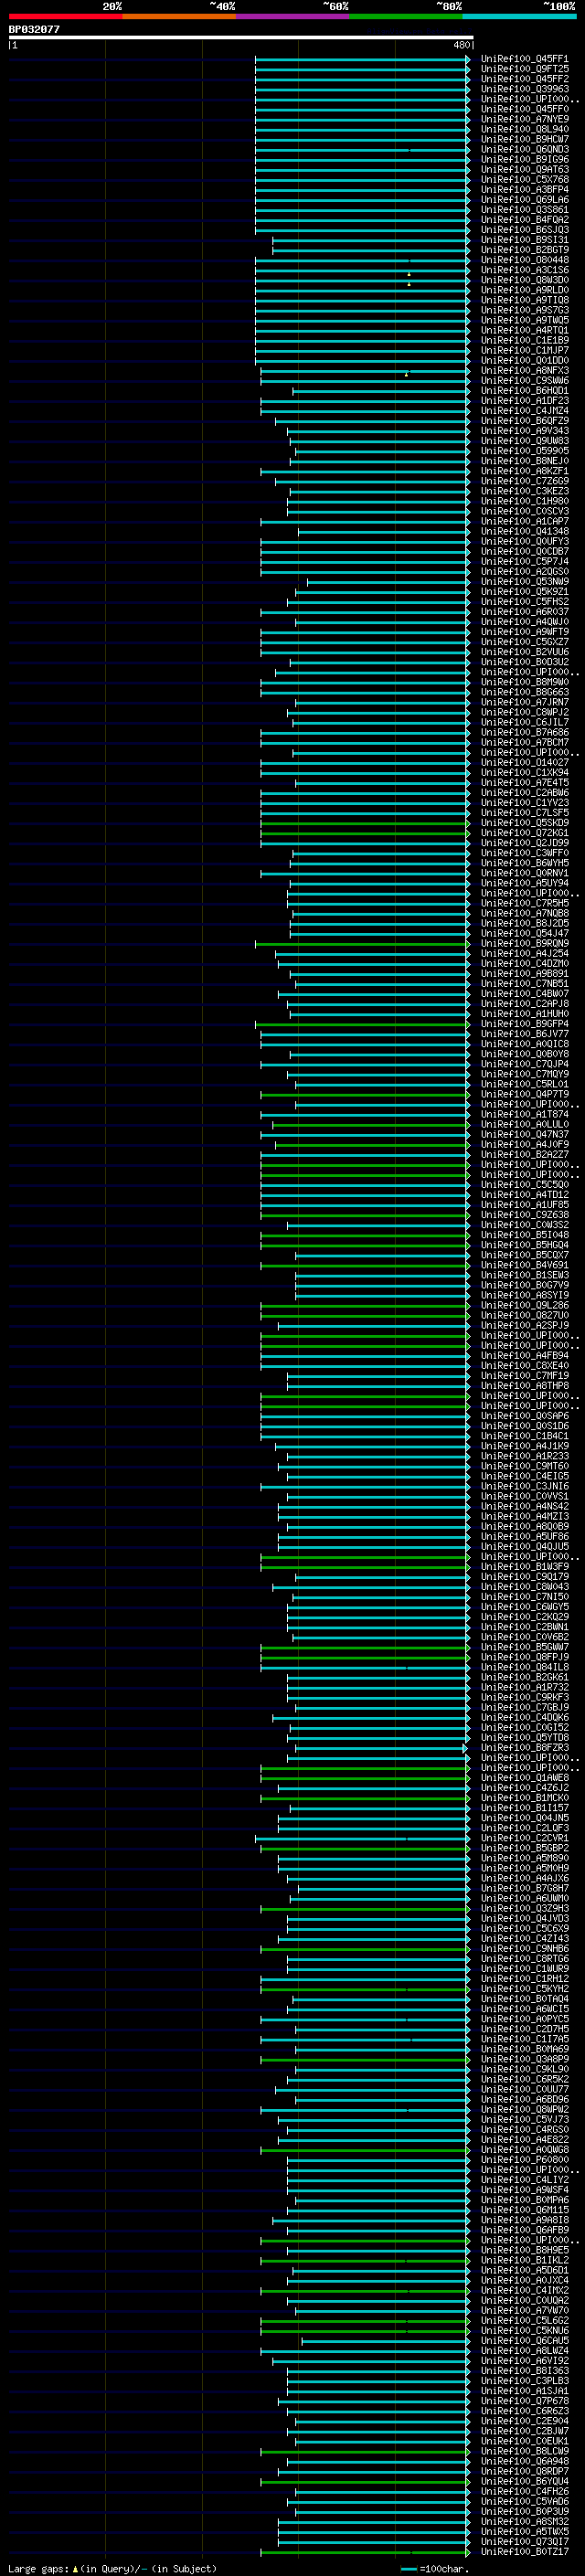Select hit label UniRef100_B8FZR3
The image size is (585, 2576).
524,1747
